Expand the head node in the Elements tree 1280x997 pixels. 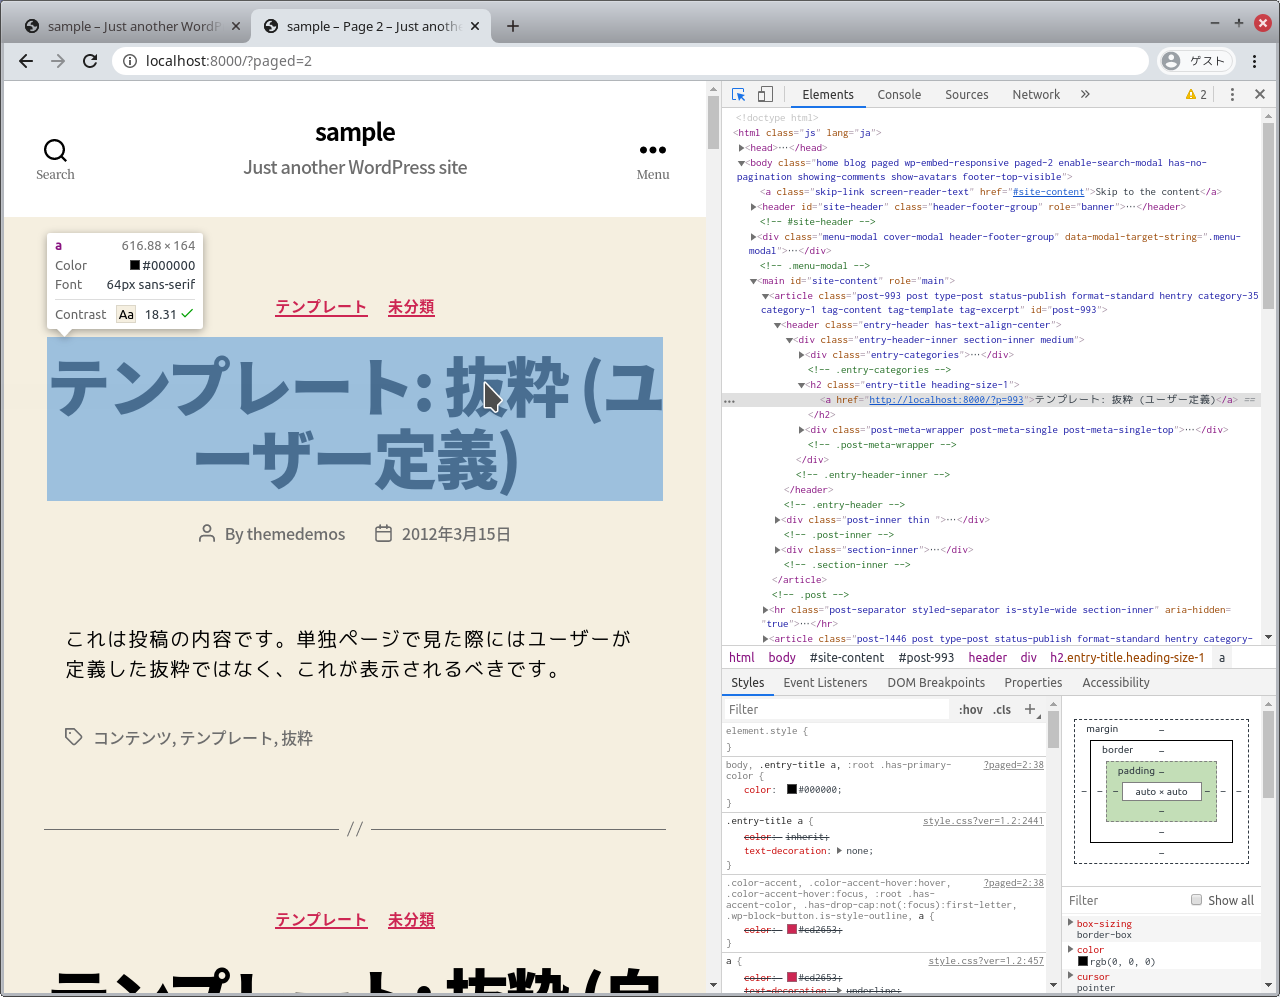pos(742,147)
